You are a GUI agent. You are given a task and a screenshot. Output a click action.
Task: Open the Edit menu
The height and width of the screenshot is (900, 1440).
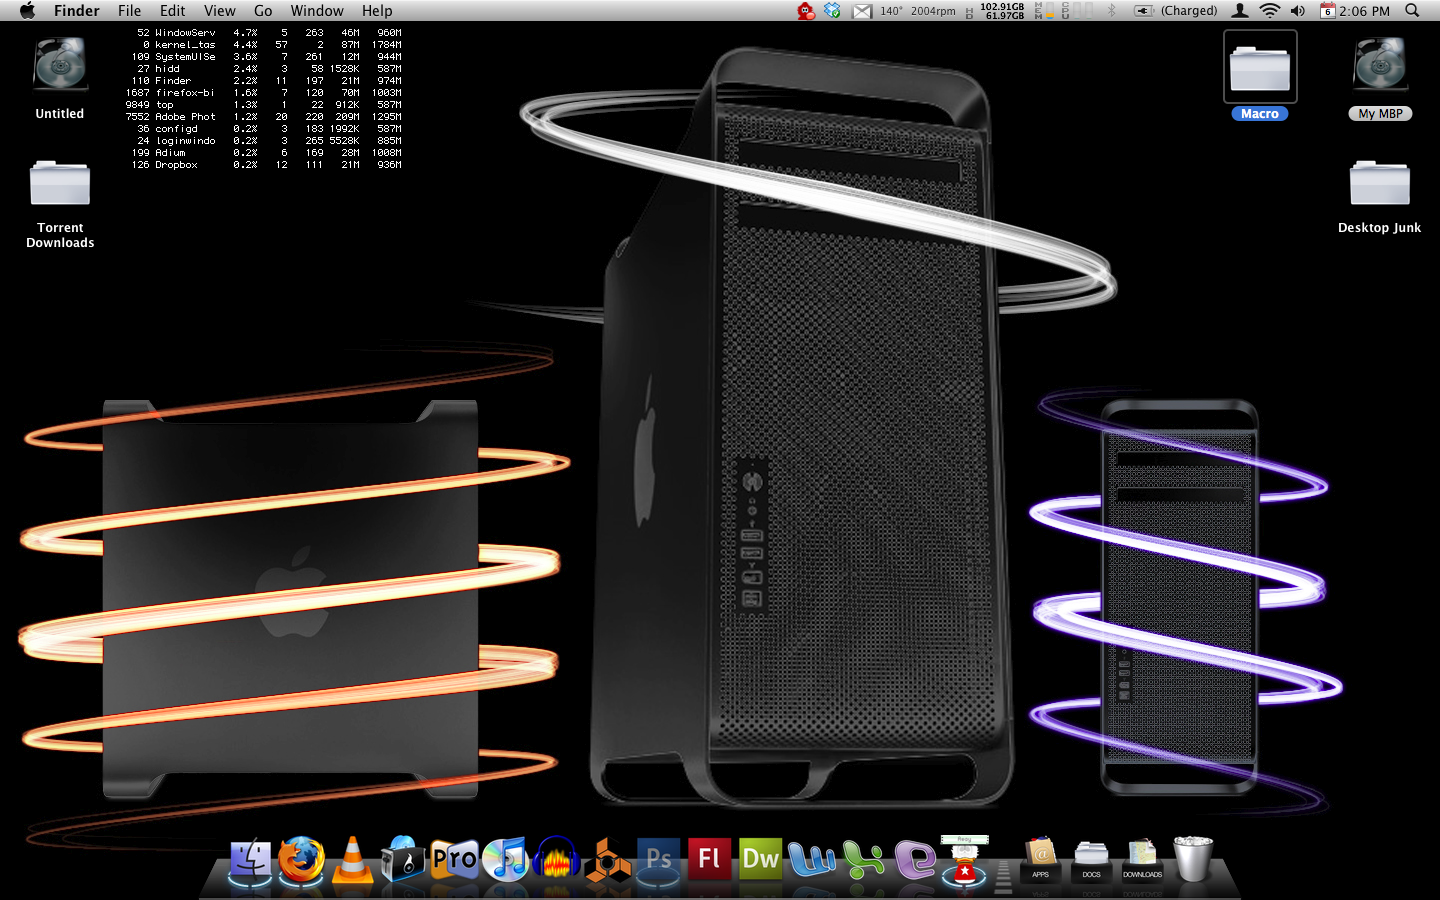pos(172,11)
